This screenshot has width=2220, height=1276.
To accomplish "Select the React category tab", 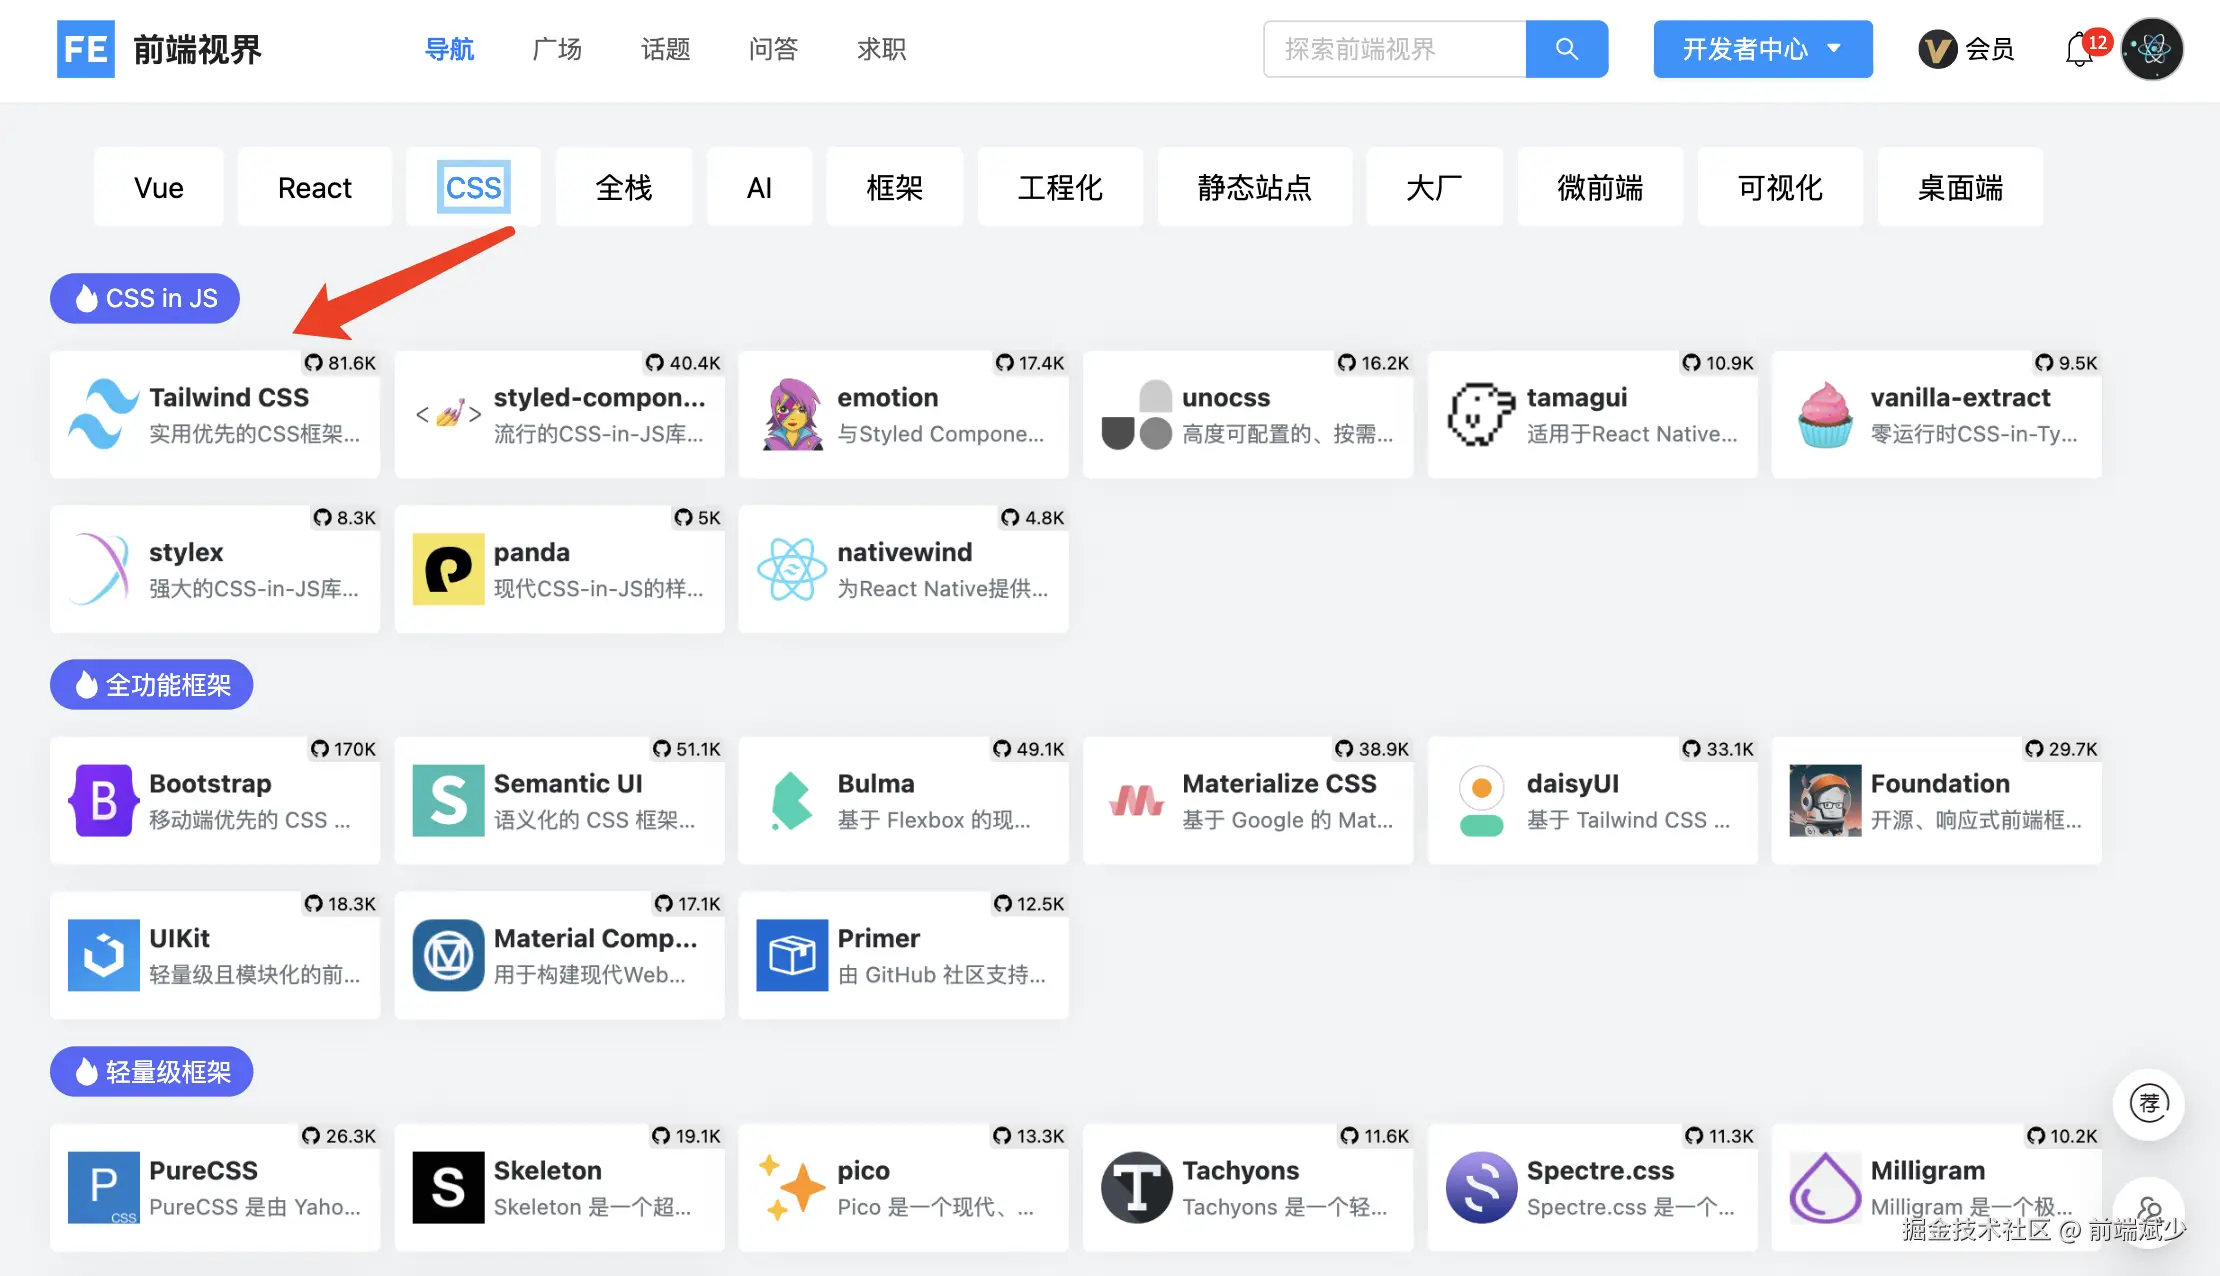I will [x=314, y=187].
